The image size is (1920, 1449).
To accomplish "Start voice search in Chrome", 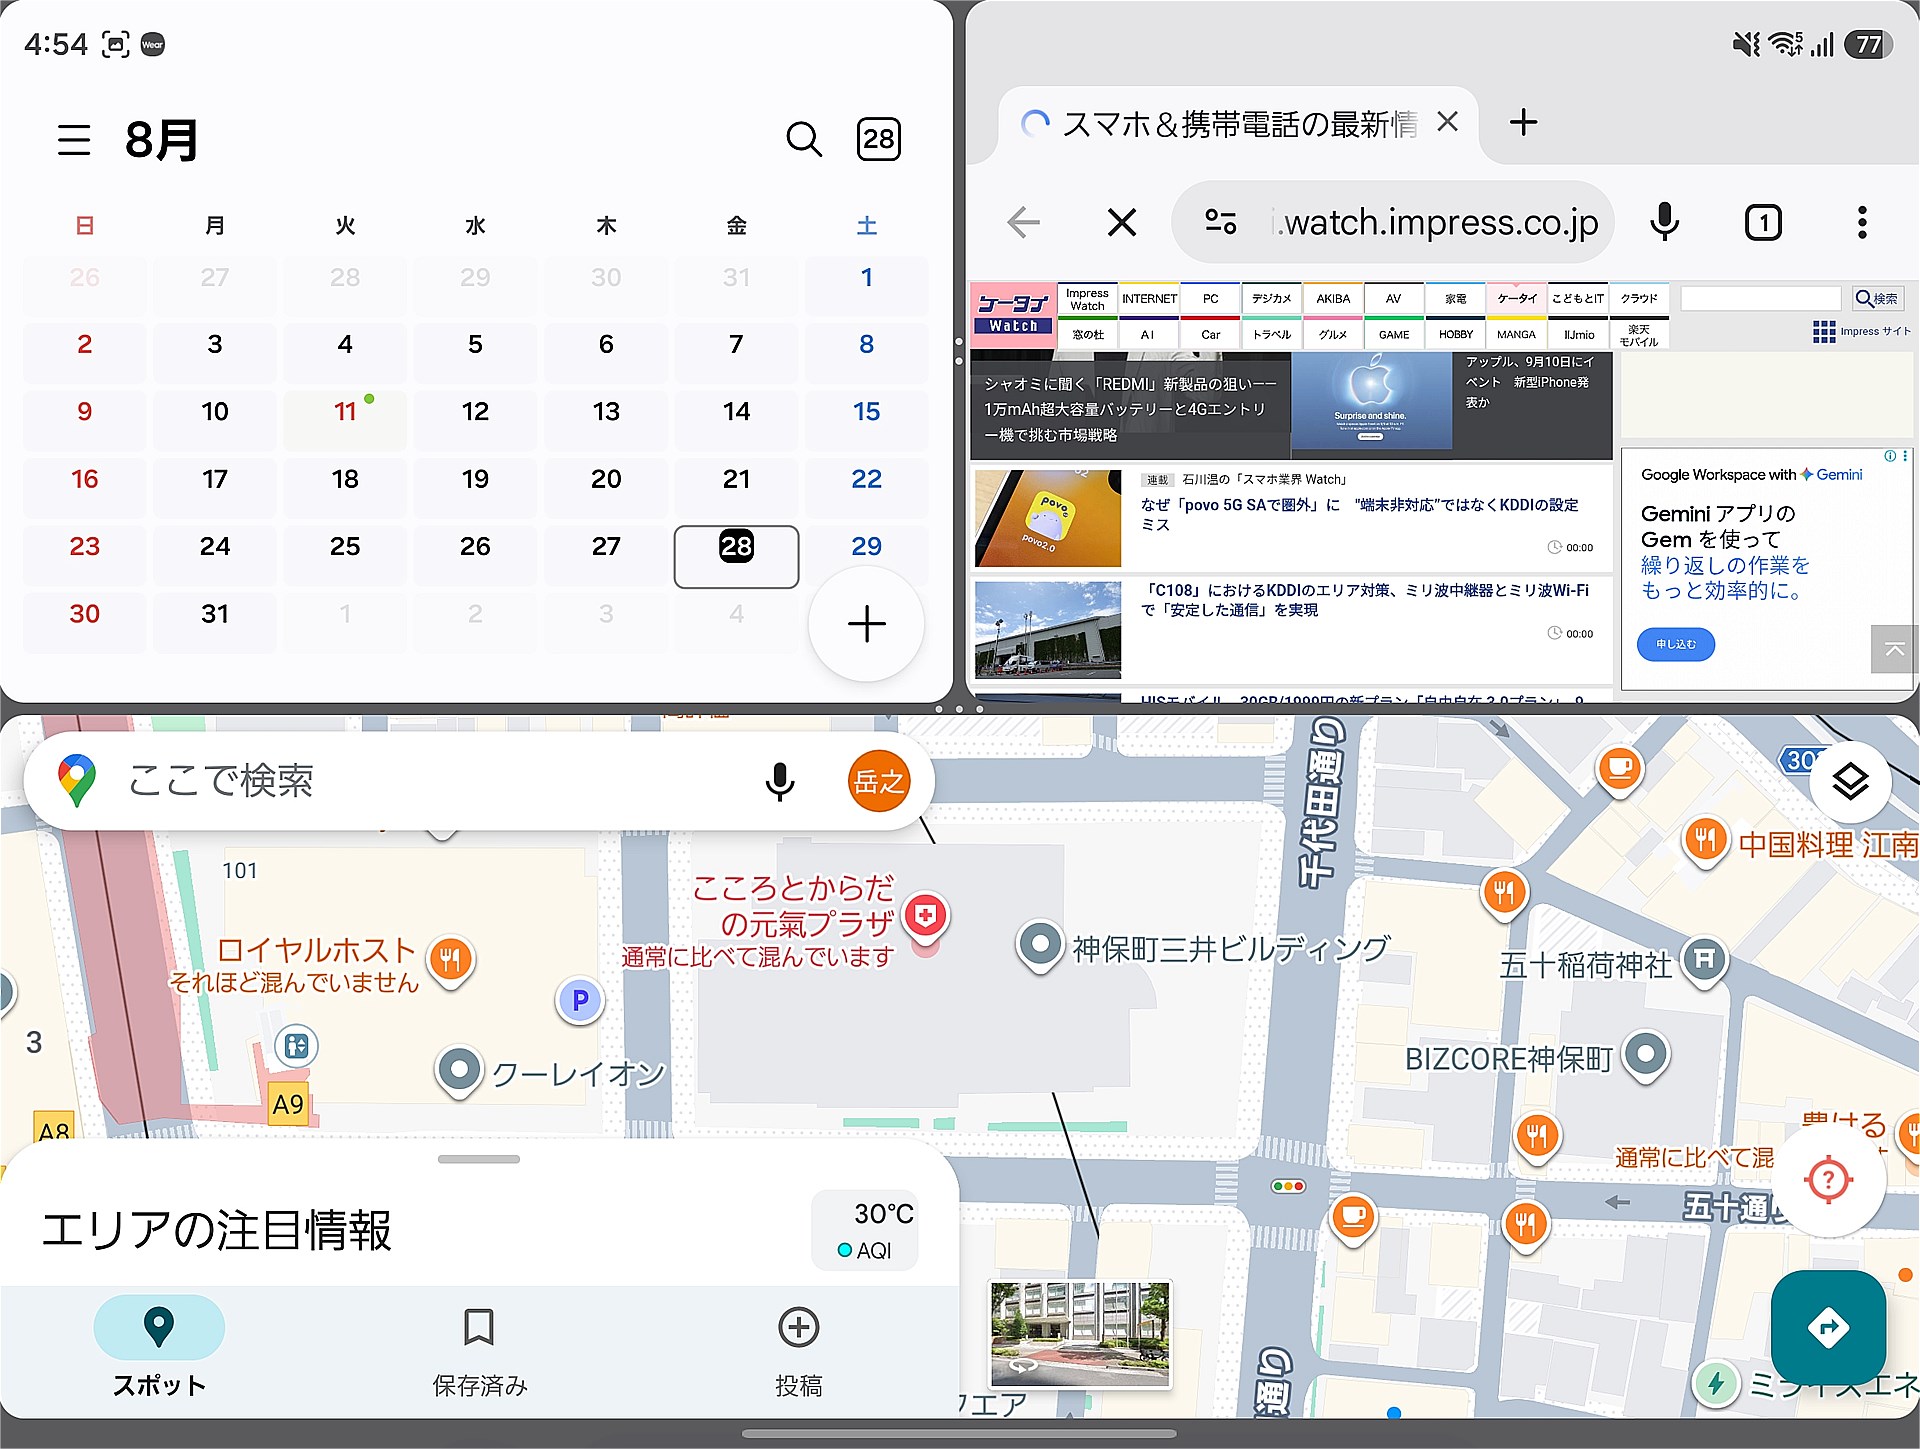I will click(x=1665, y=222).
